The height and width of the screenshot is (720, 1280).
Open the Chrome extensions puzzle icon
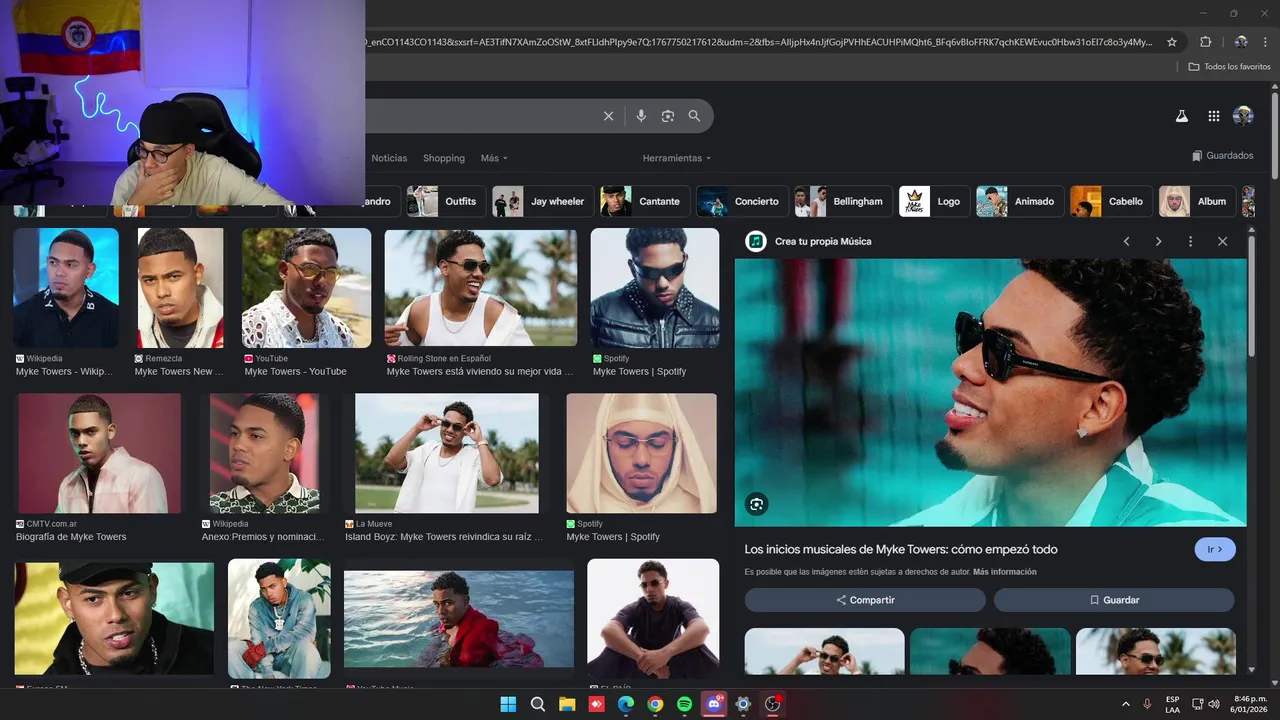click(1205, 42)
